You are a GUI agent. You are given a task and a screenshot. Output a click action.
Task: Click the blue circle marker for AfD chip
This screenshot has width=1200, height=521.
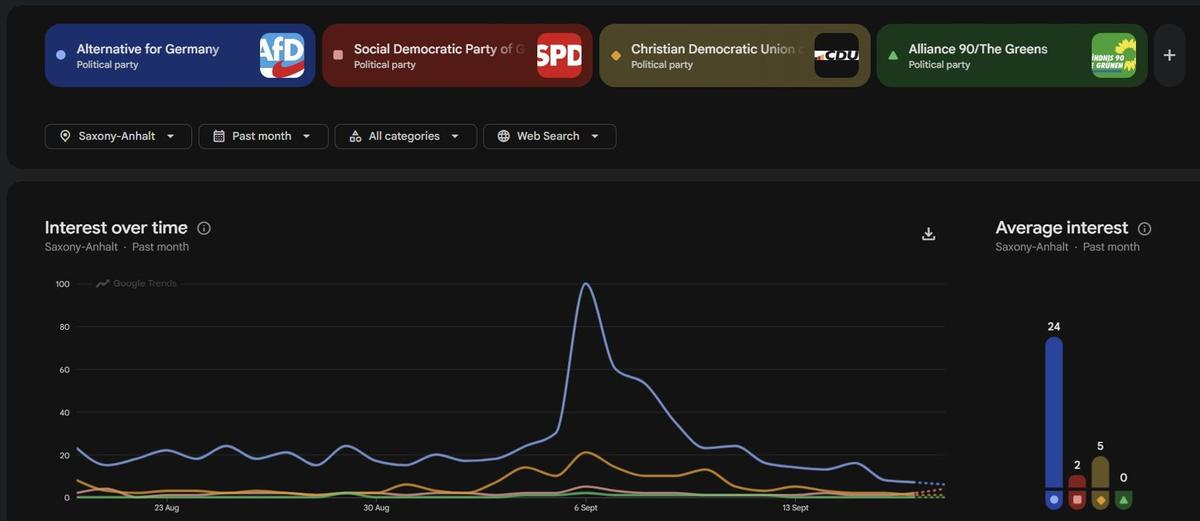click(x=61, y=55)
